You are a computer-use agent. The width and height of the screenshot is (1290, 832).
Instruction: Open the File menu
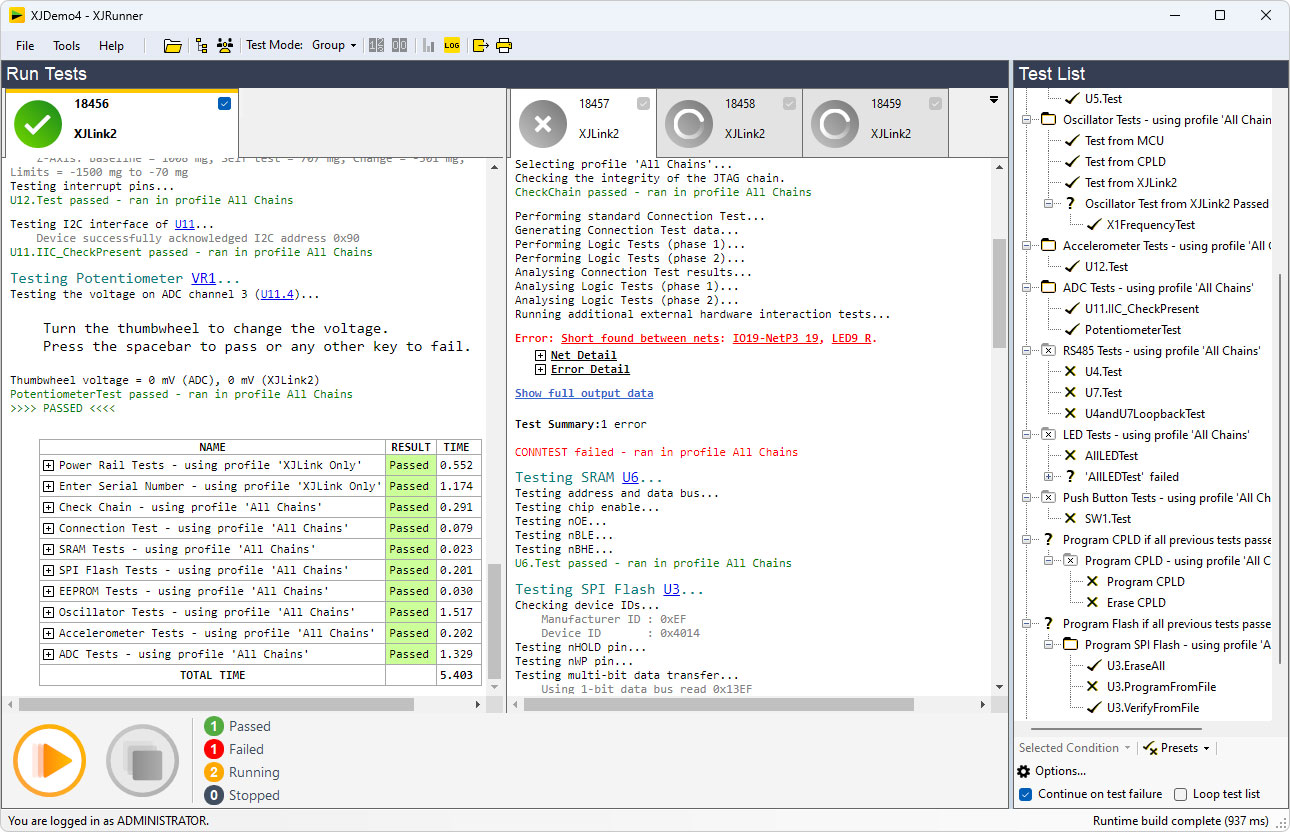tap(25, 45)
